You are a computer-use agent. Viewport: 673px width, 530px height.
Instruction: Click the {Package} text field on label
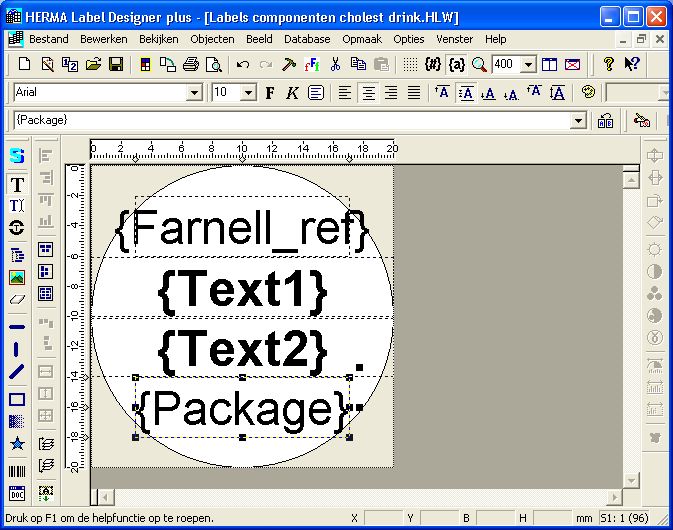pyautogui.click(x=242, y=409)
